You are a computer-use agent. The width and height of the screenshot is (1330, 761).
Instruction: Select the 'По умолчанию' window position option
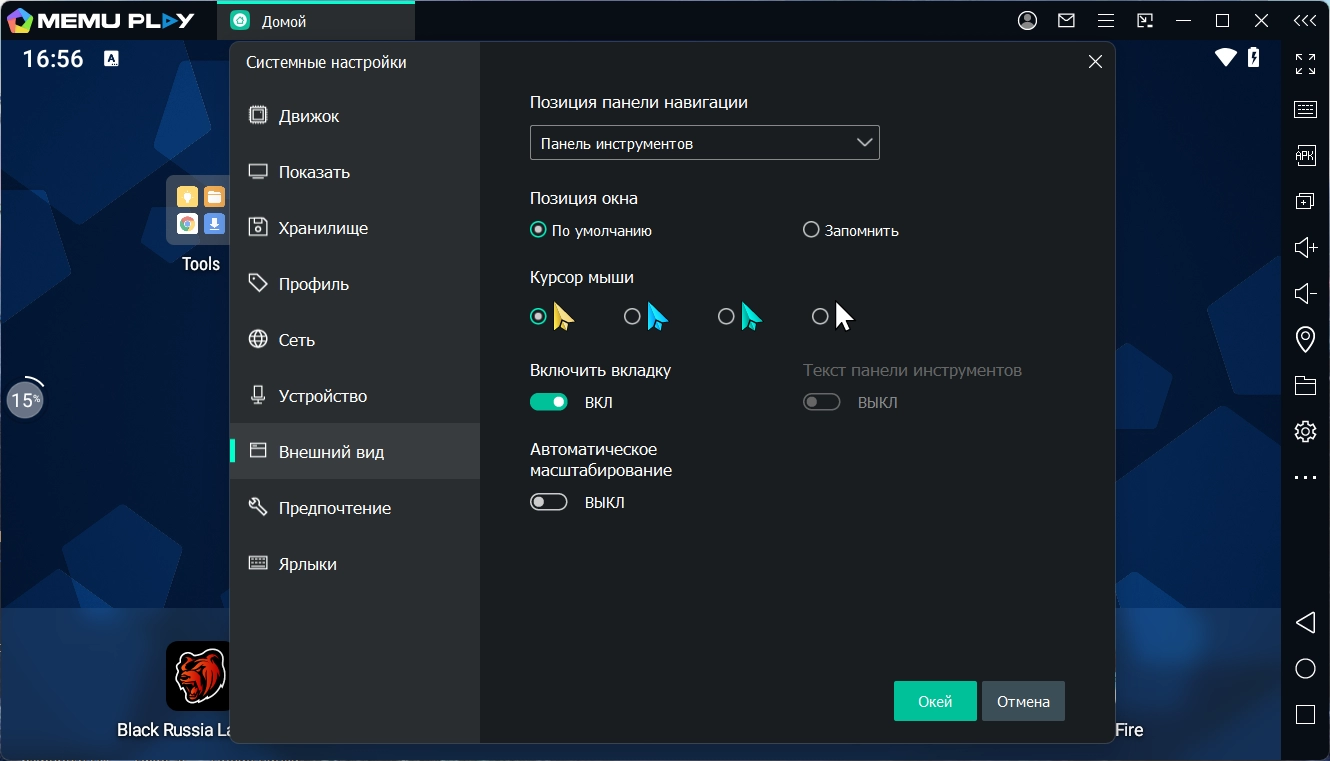[x=591, y=230]
